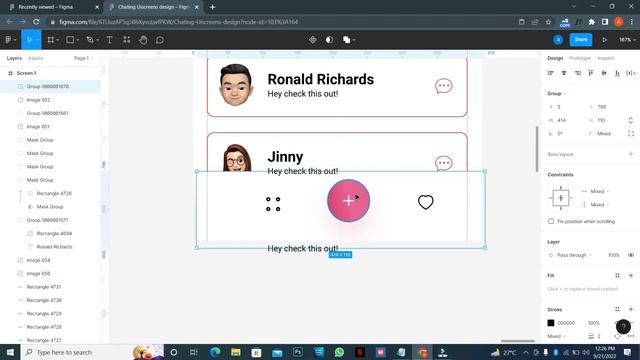Select the Frame tool
This screenshot has width=640, height=360.
[51, 40]
